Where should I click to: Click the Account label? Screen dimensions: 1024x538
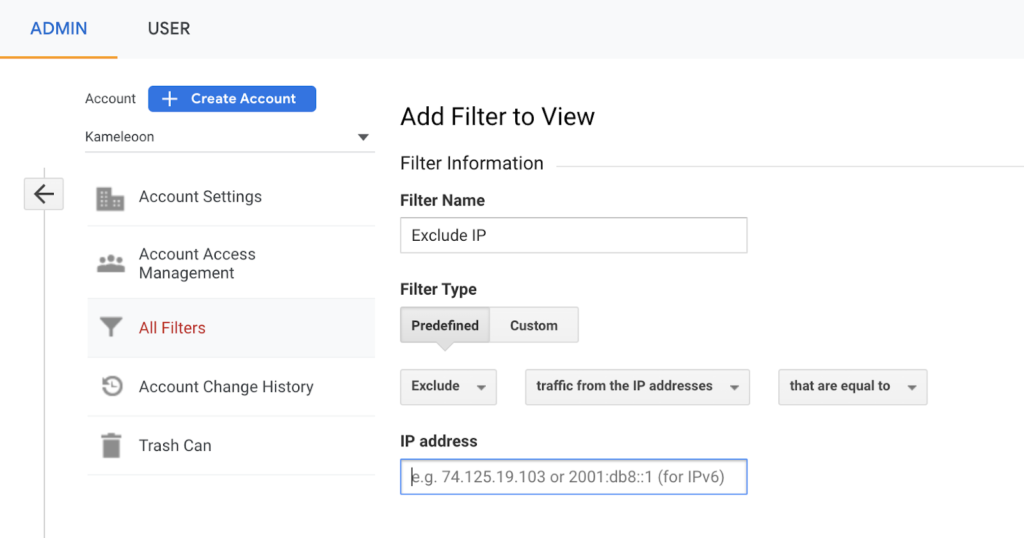click(x=110, y=99)
